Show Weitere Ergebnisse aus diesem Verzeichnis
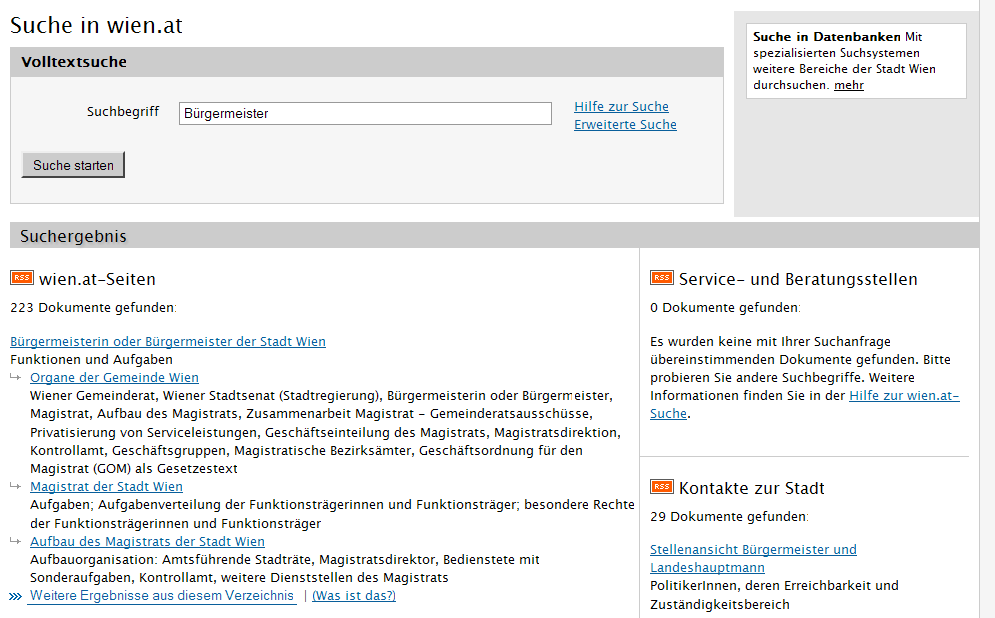 [x=162, y=596]
